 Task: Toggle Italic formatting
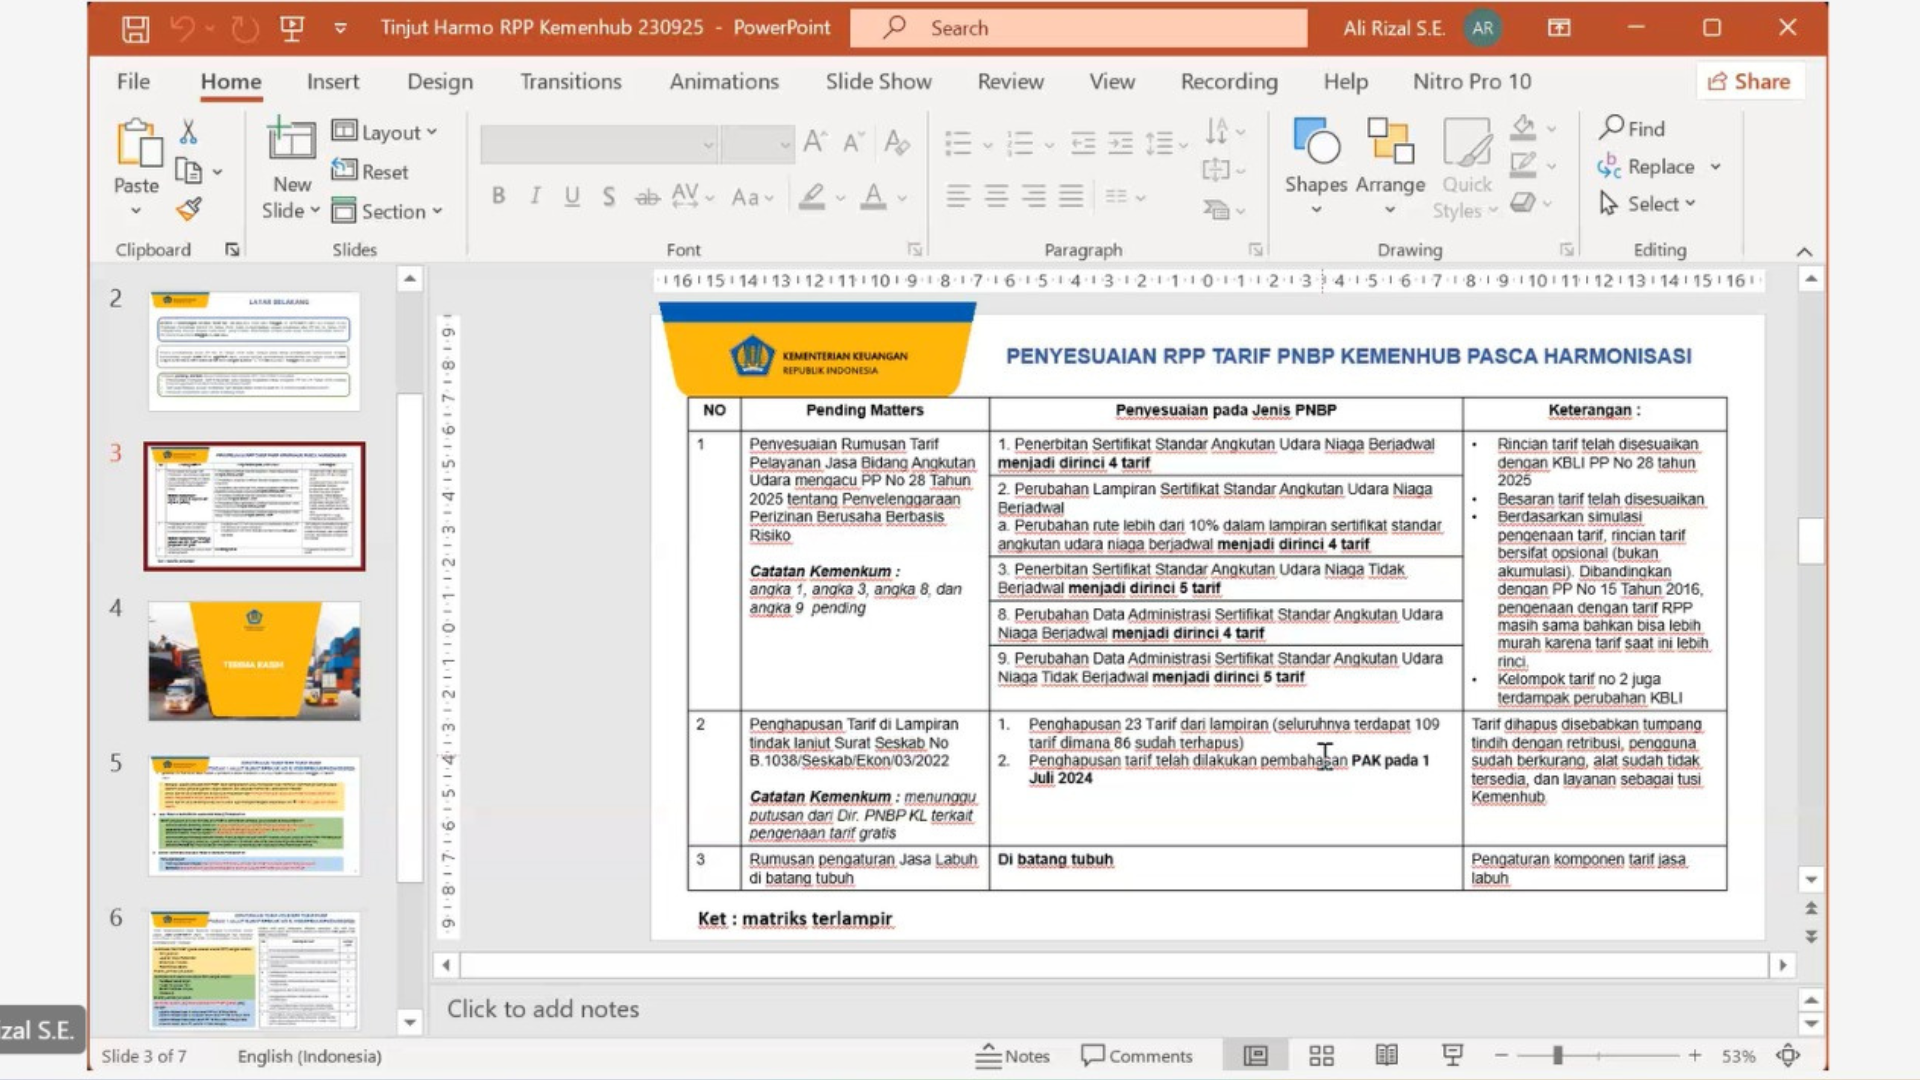(x=535, y=197)
